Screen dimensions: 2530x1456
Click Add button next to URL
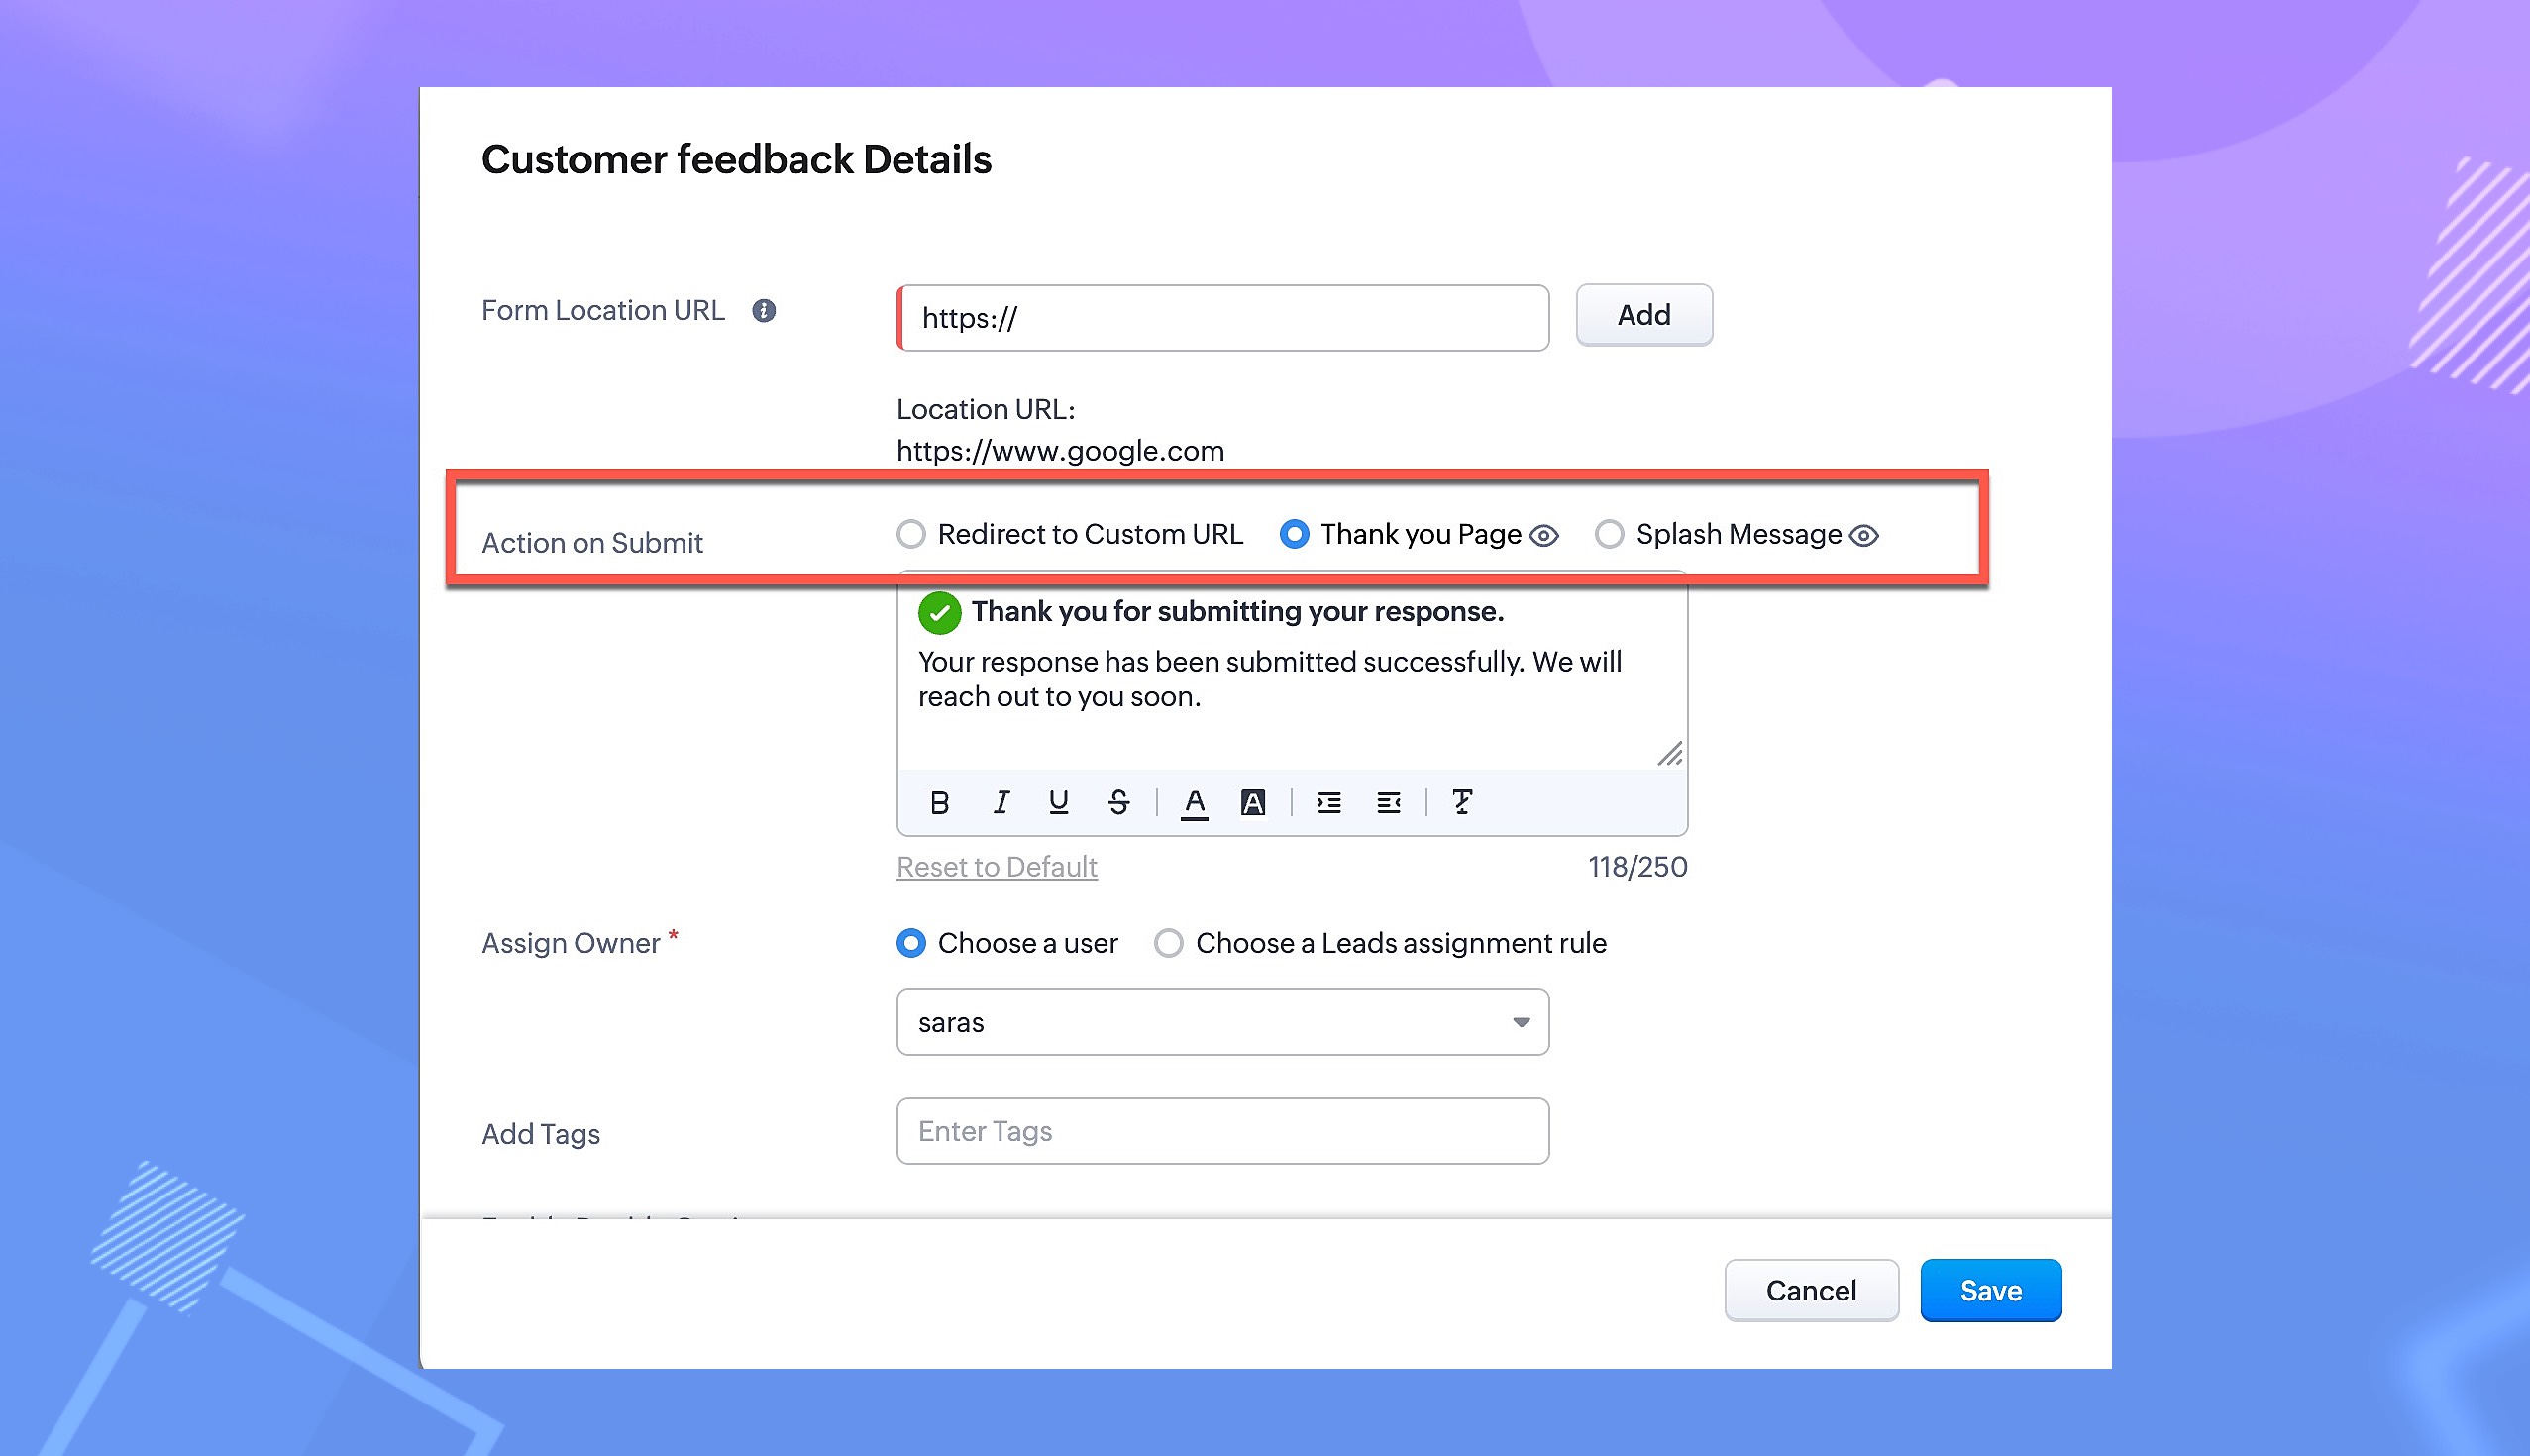point(1644,315)
